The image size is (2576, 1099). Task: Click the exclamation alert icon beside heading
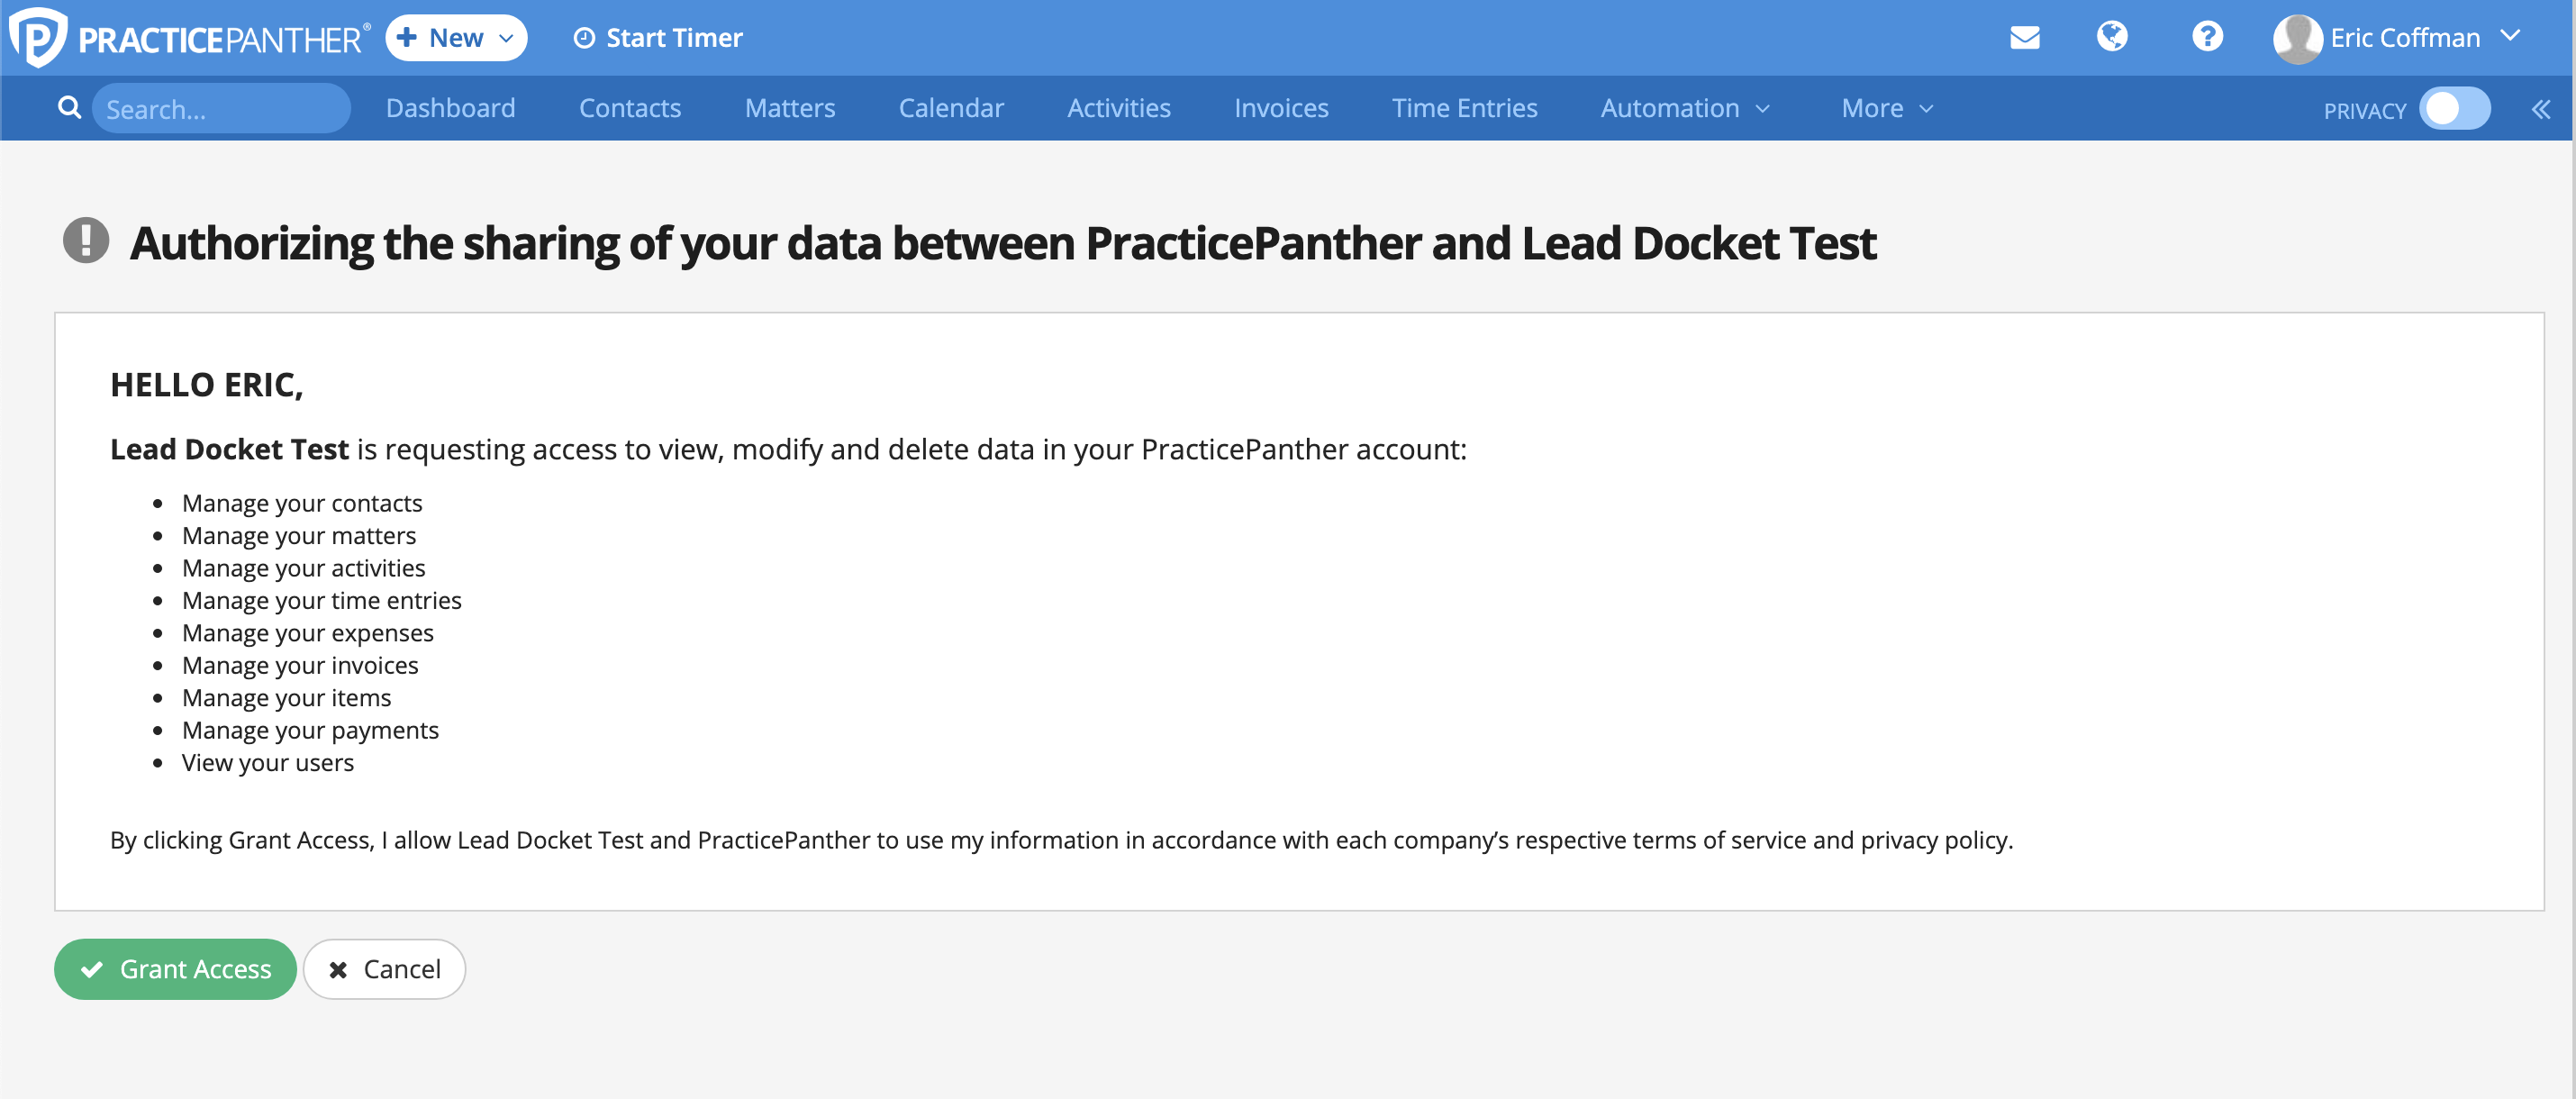tap(86, 241)
